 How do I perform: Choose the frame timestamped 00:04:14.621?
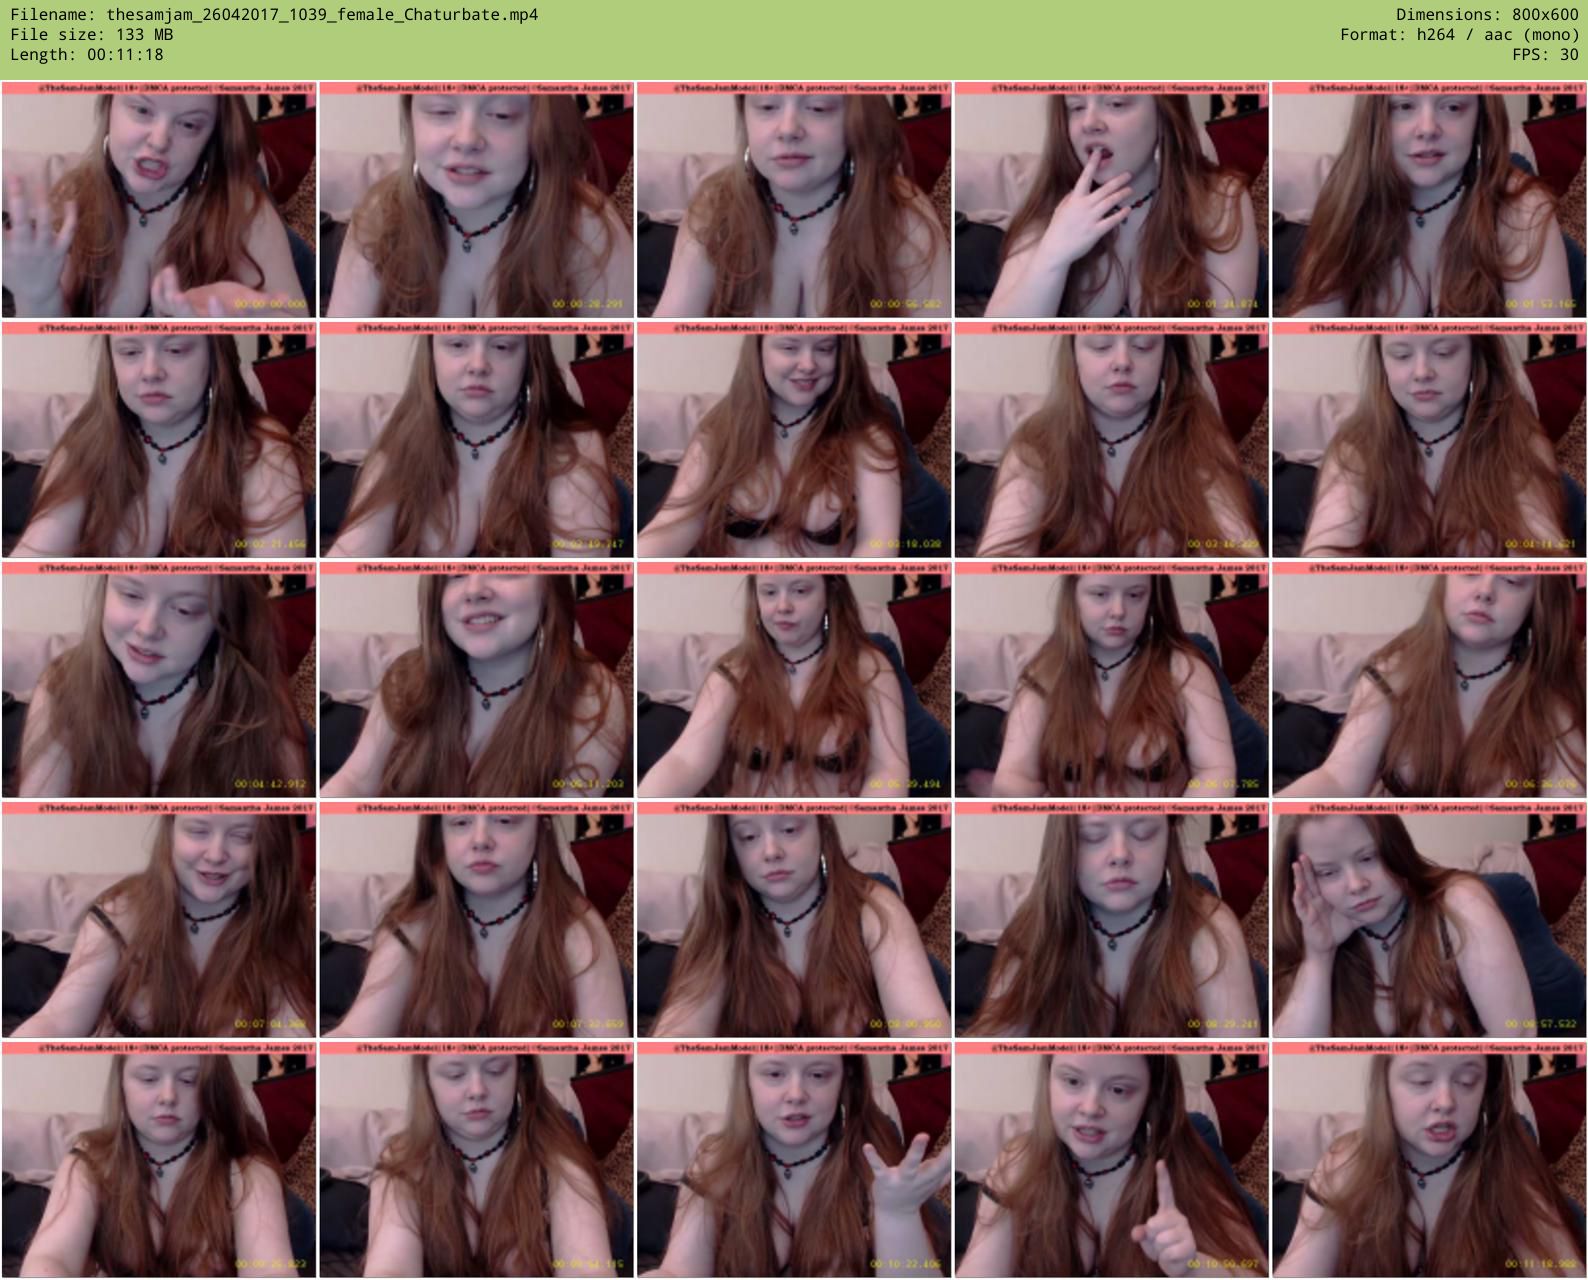[x=1429, y=440]
